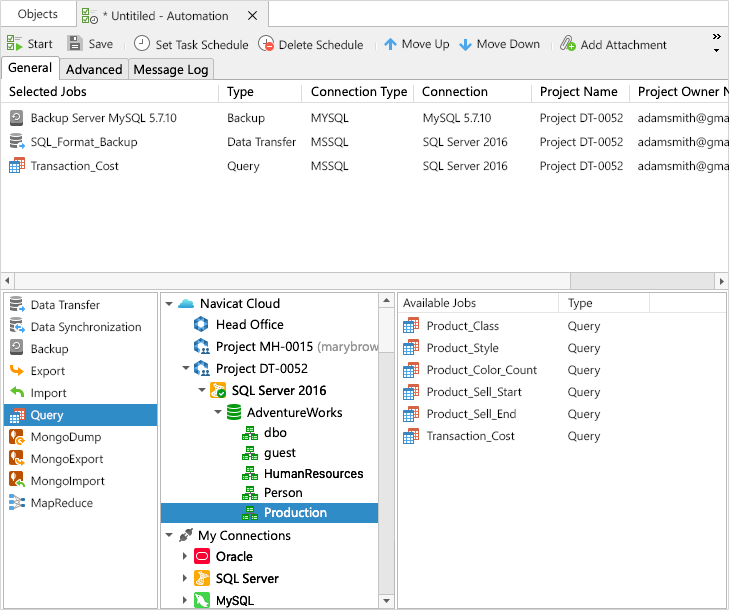Click the Head Office project icon
Image resolution: width=729 pixels, height=610 pixels.
[x=201, y=324]
